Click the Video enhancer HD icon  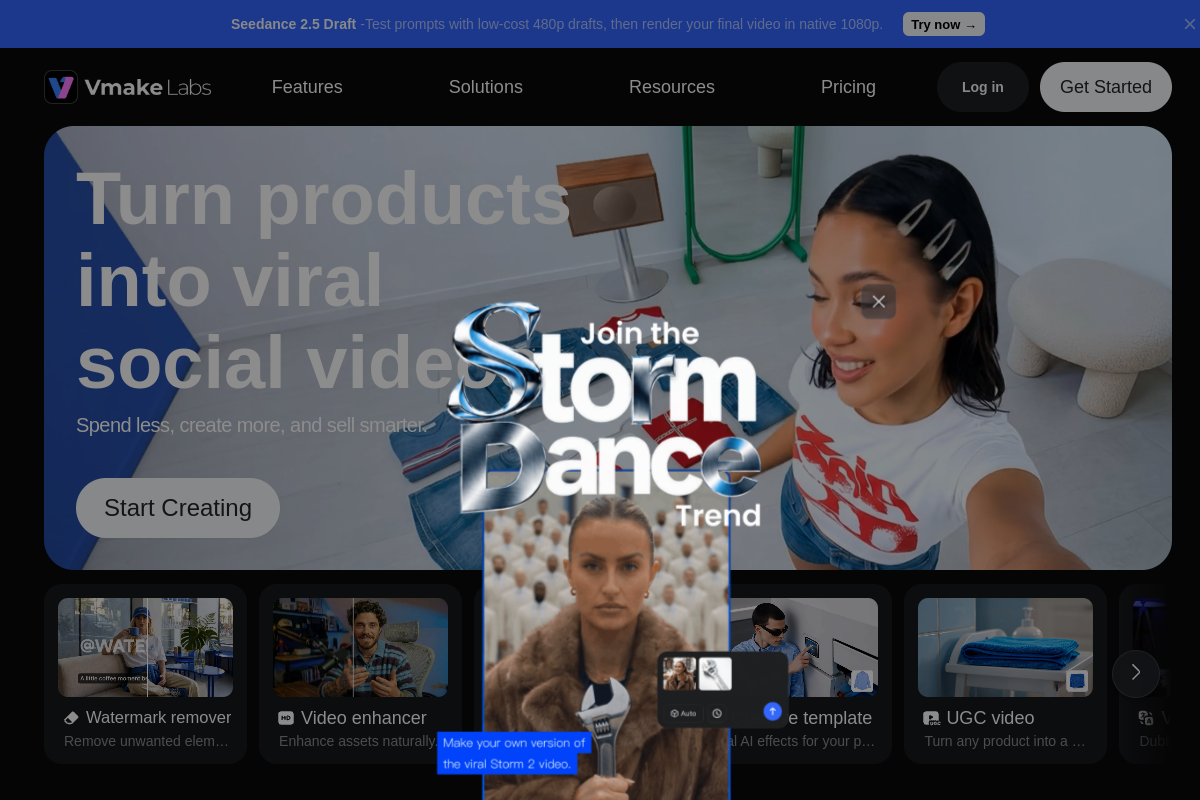286,718
